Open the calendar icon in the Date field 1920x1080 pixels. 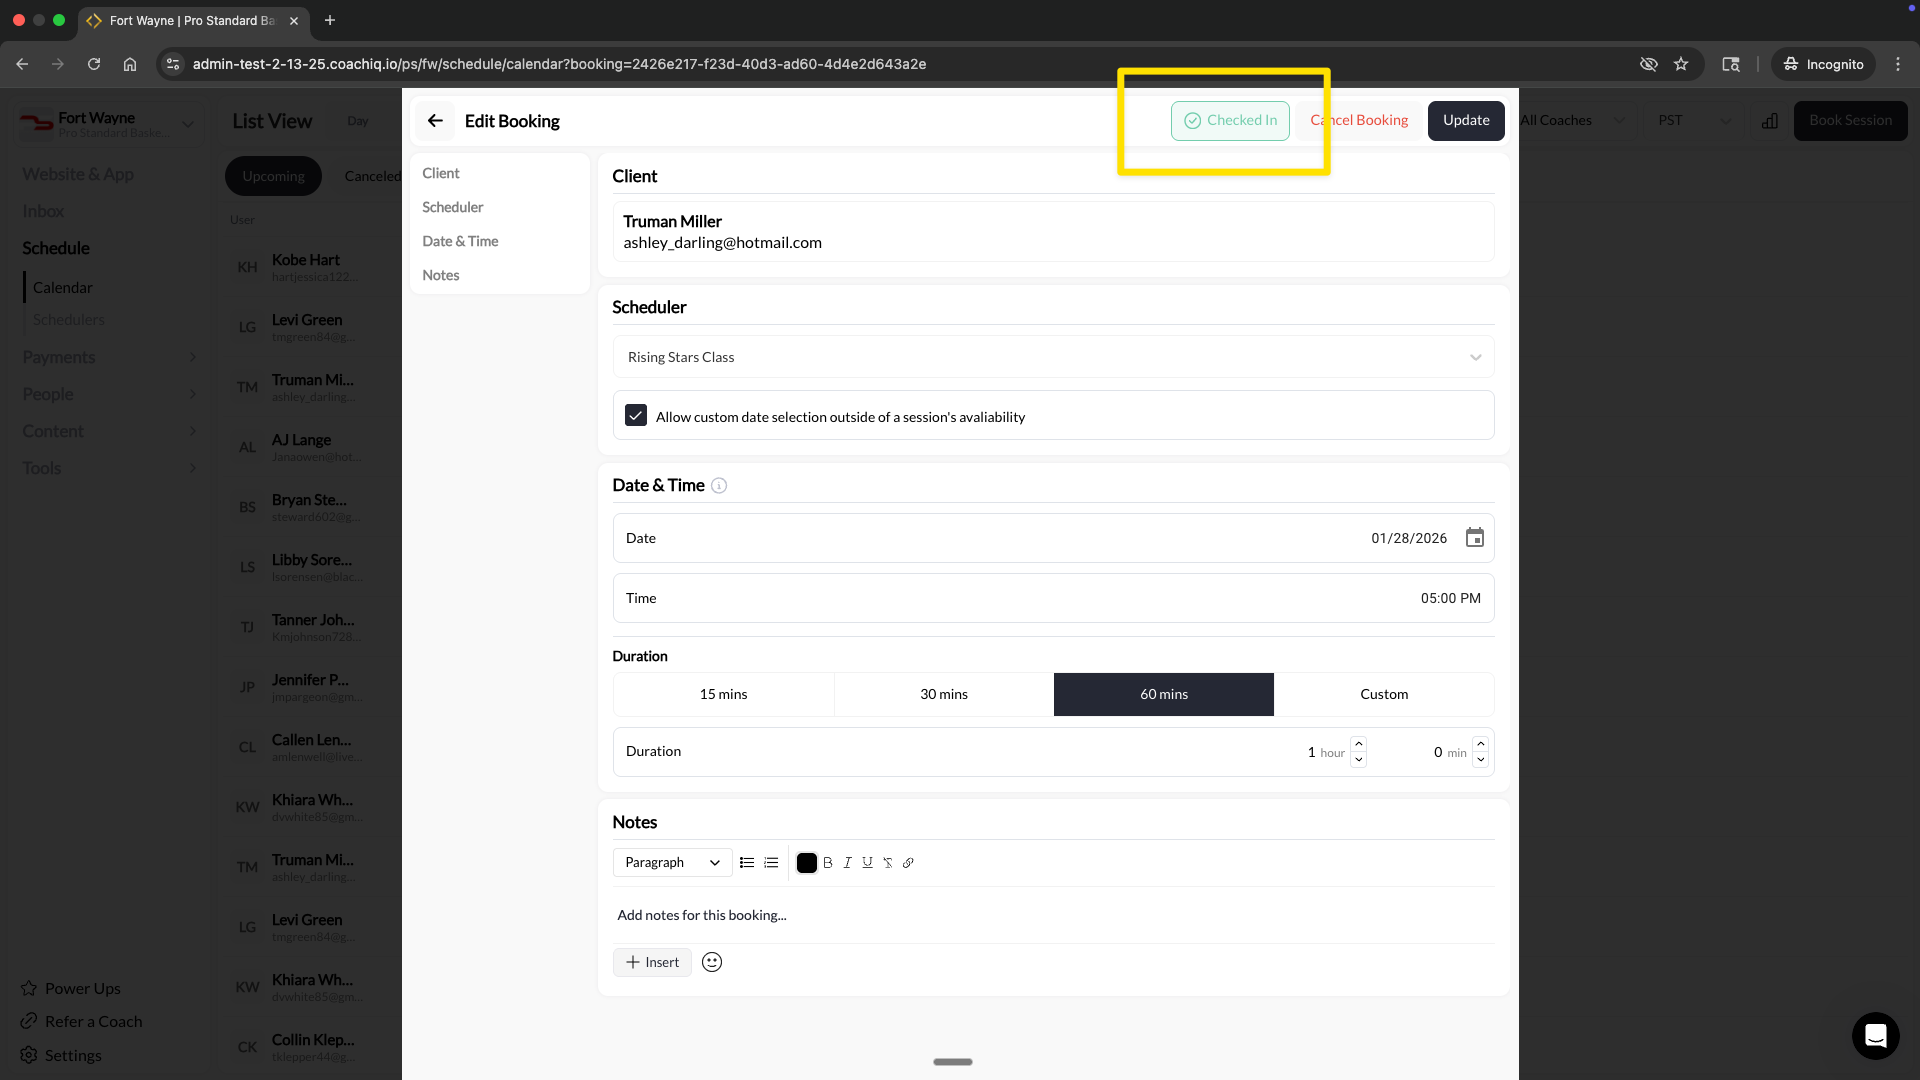tap(1474, 537)
